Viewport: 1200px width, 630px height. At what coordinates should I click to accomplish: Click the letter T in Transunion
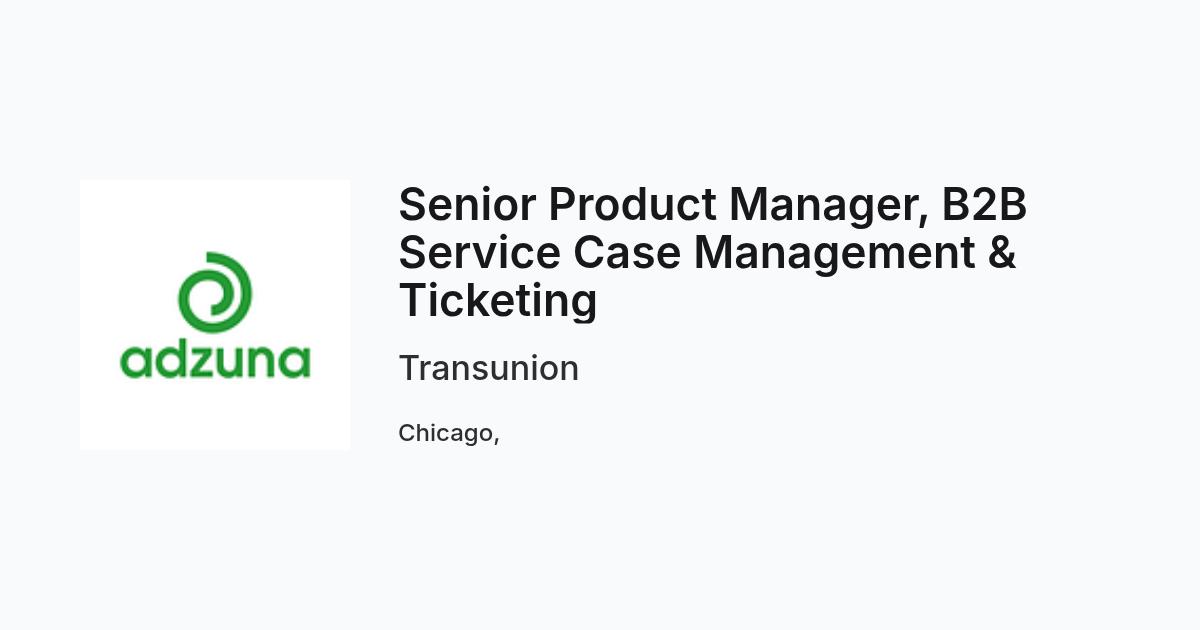409,368
